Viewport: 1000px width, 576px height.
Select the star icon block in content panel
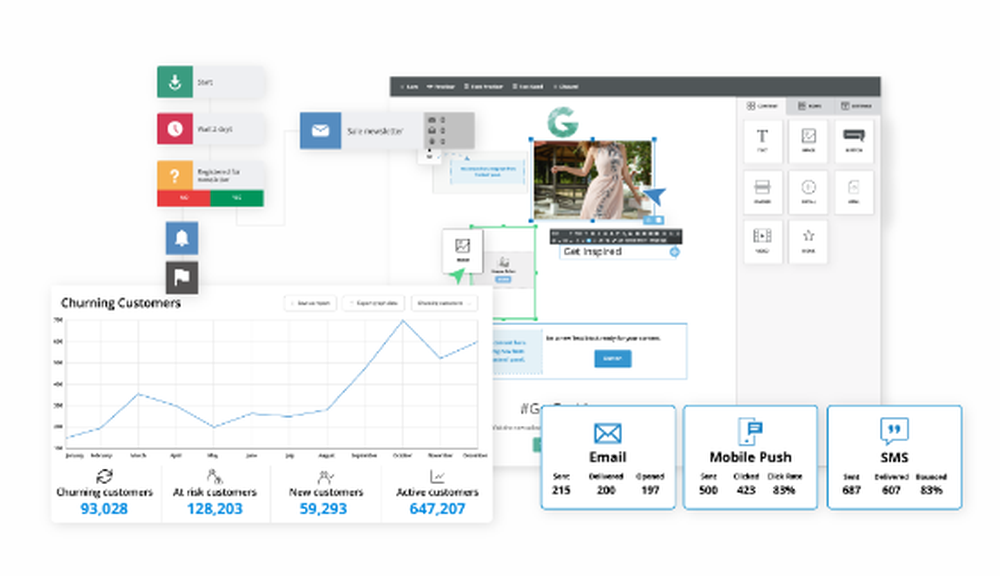pos(808,241)
